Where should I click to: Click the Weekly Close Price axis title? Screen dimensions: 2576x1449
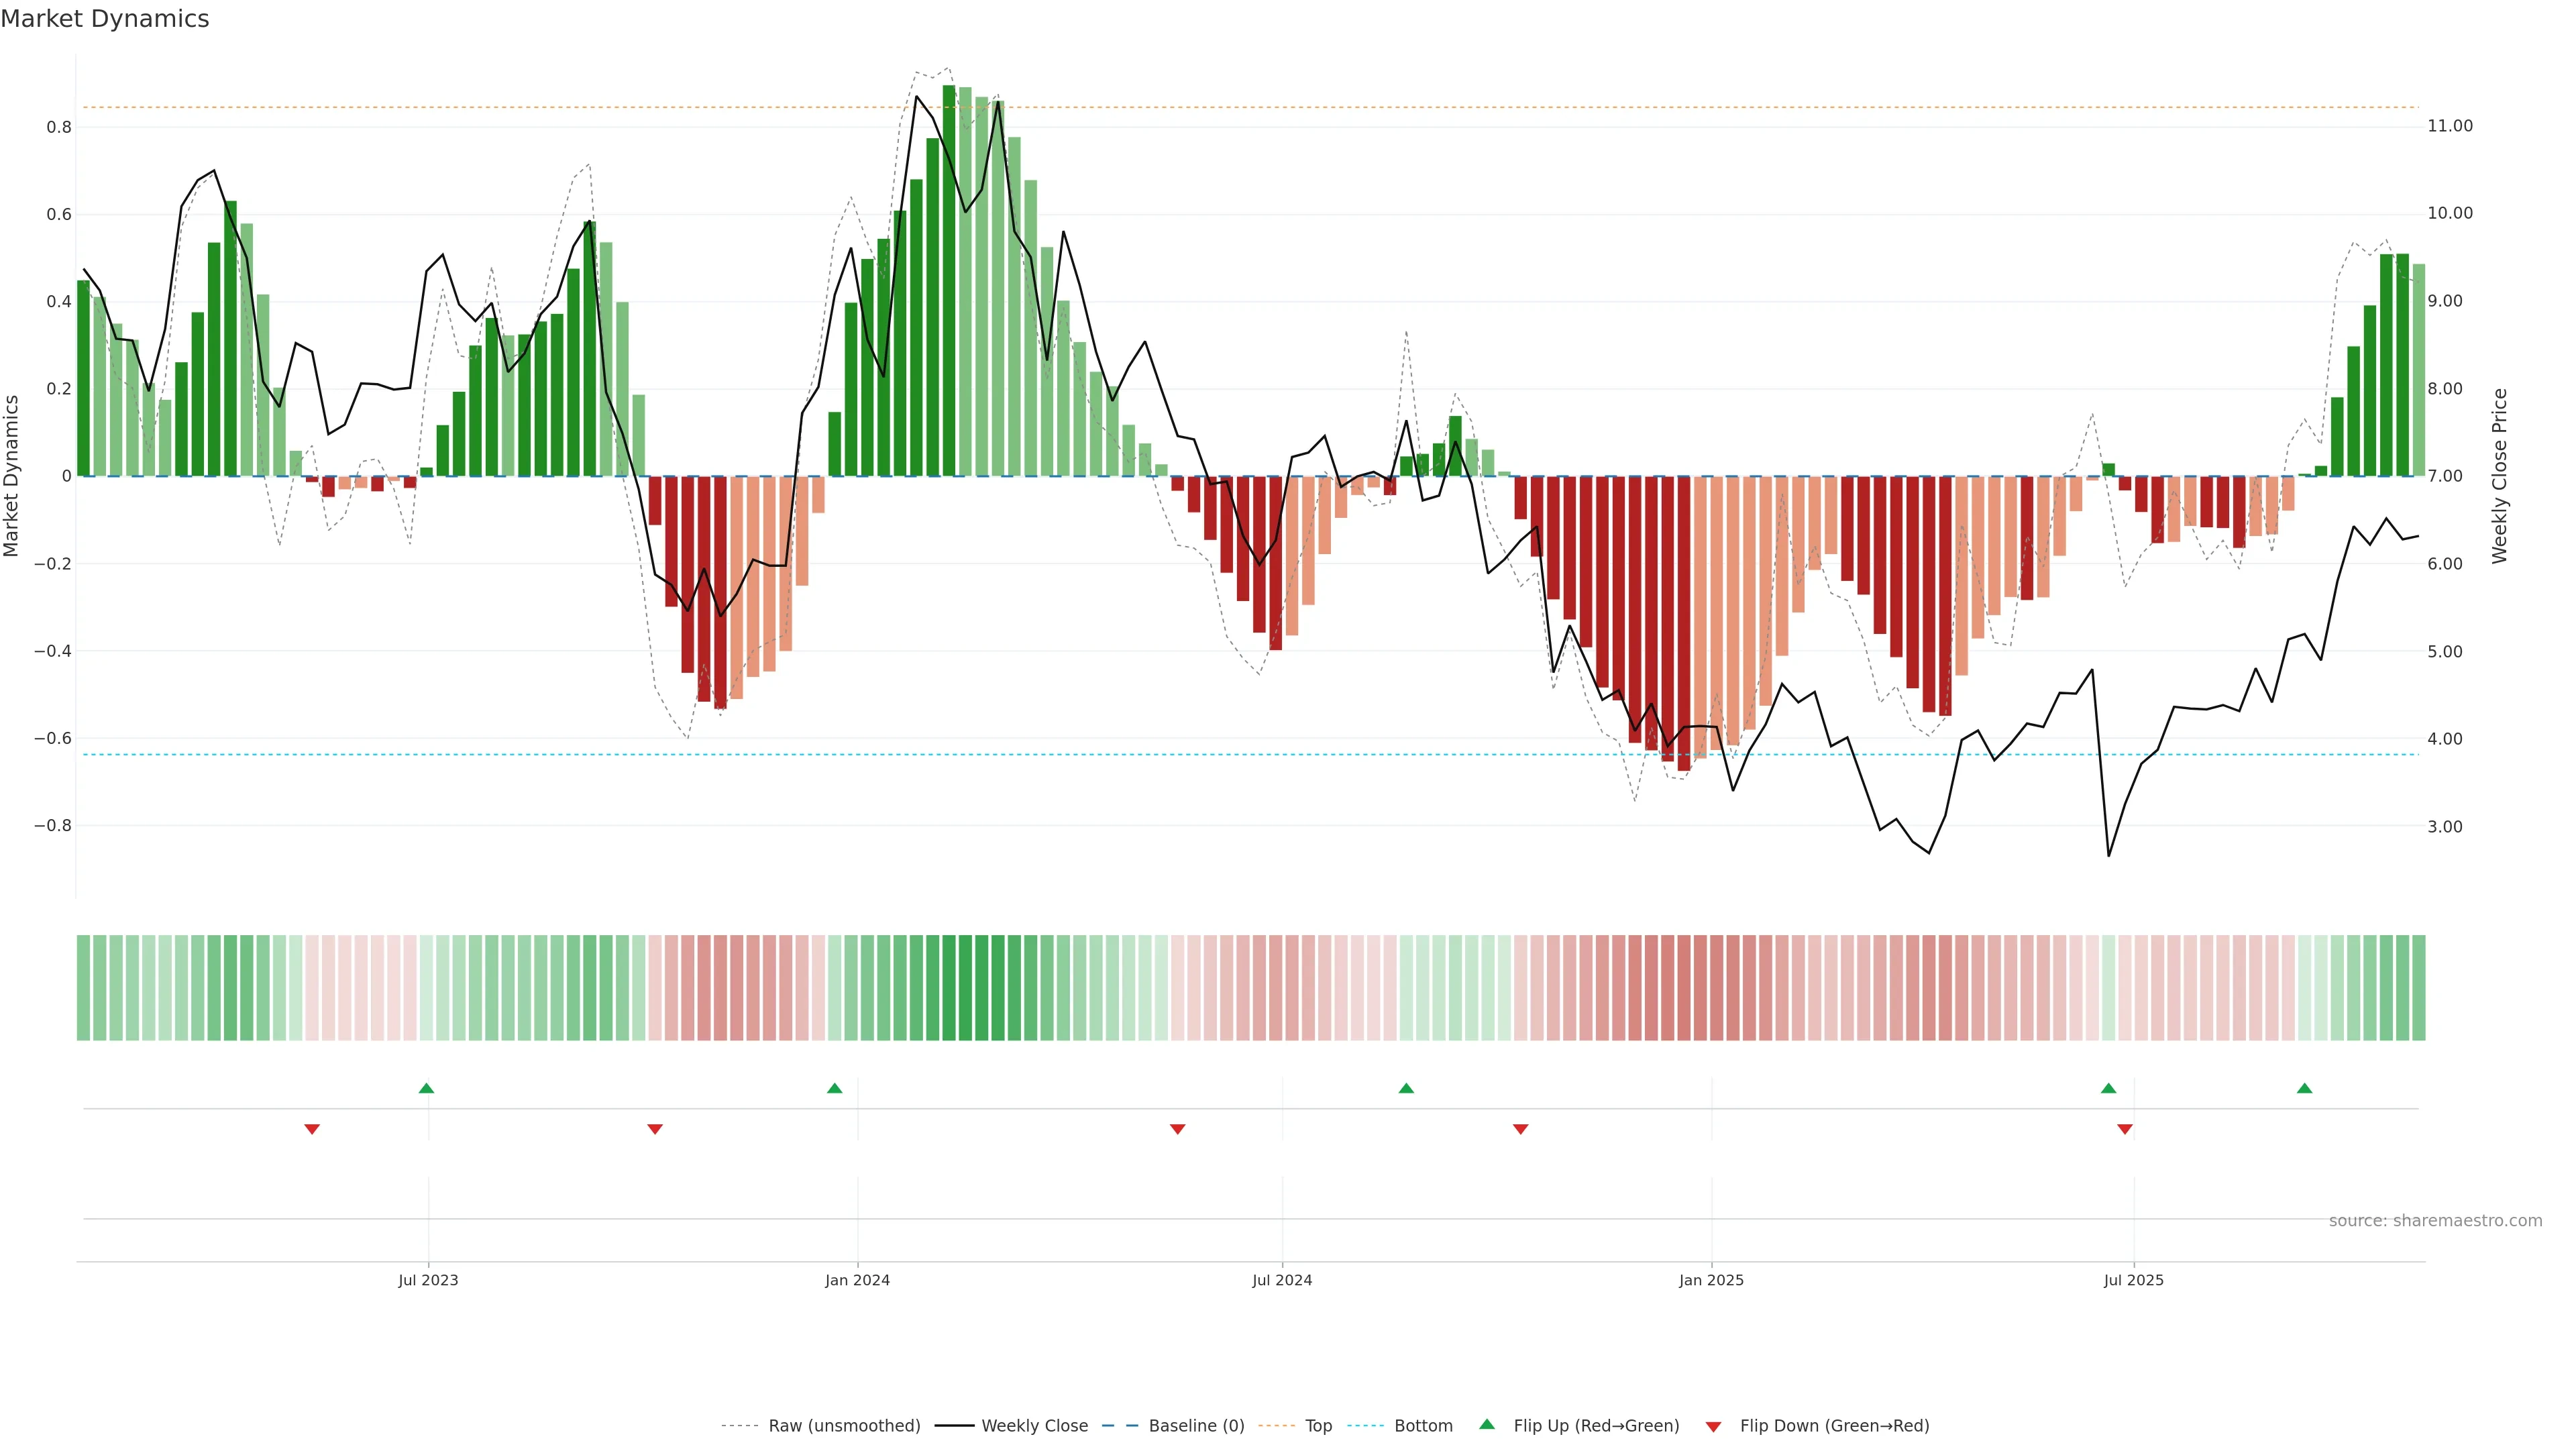click(x=2500, y=476)
